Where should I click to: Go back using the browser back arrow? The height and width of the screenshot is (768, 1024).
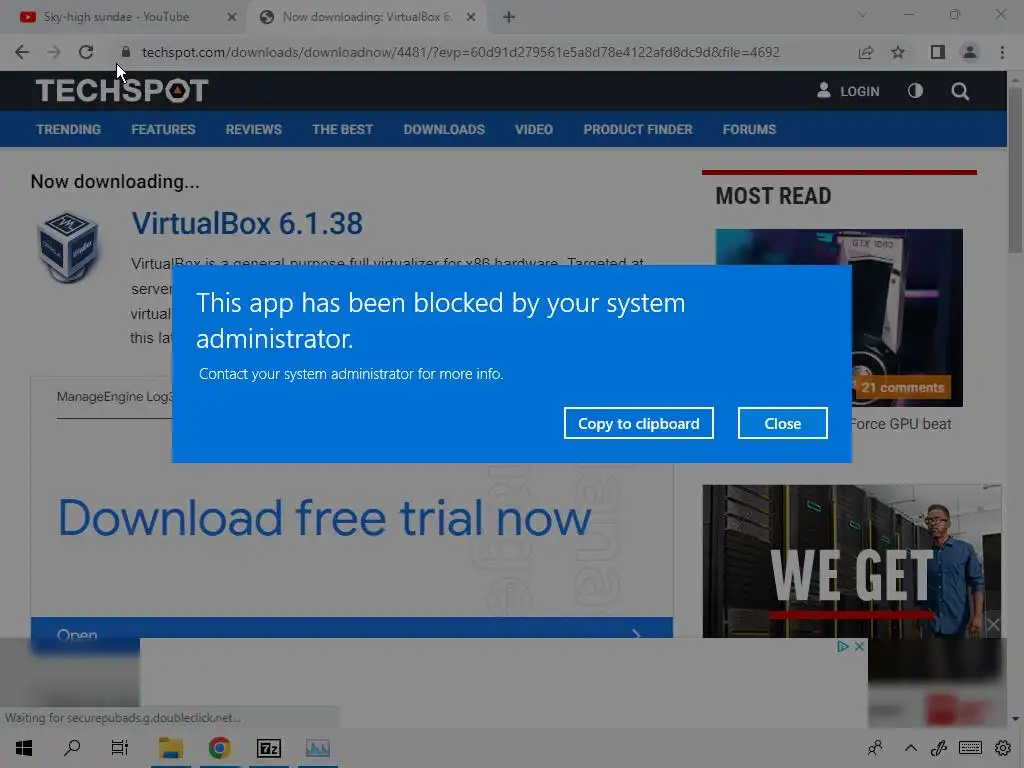tap(22, 52)
